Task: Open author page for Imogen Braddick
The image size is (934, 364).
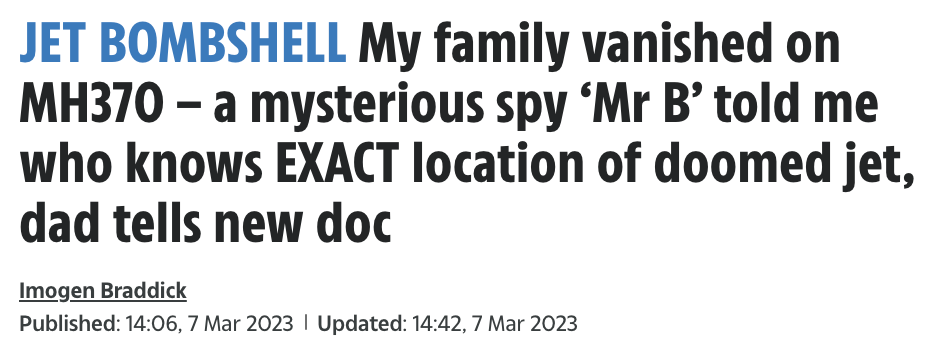Action: (103, 291)
